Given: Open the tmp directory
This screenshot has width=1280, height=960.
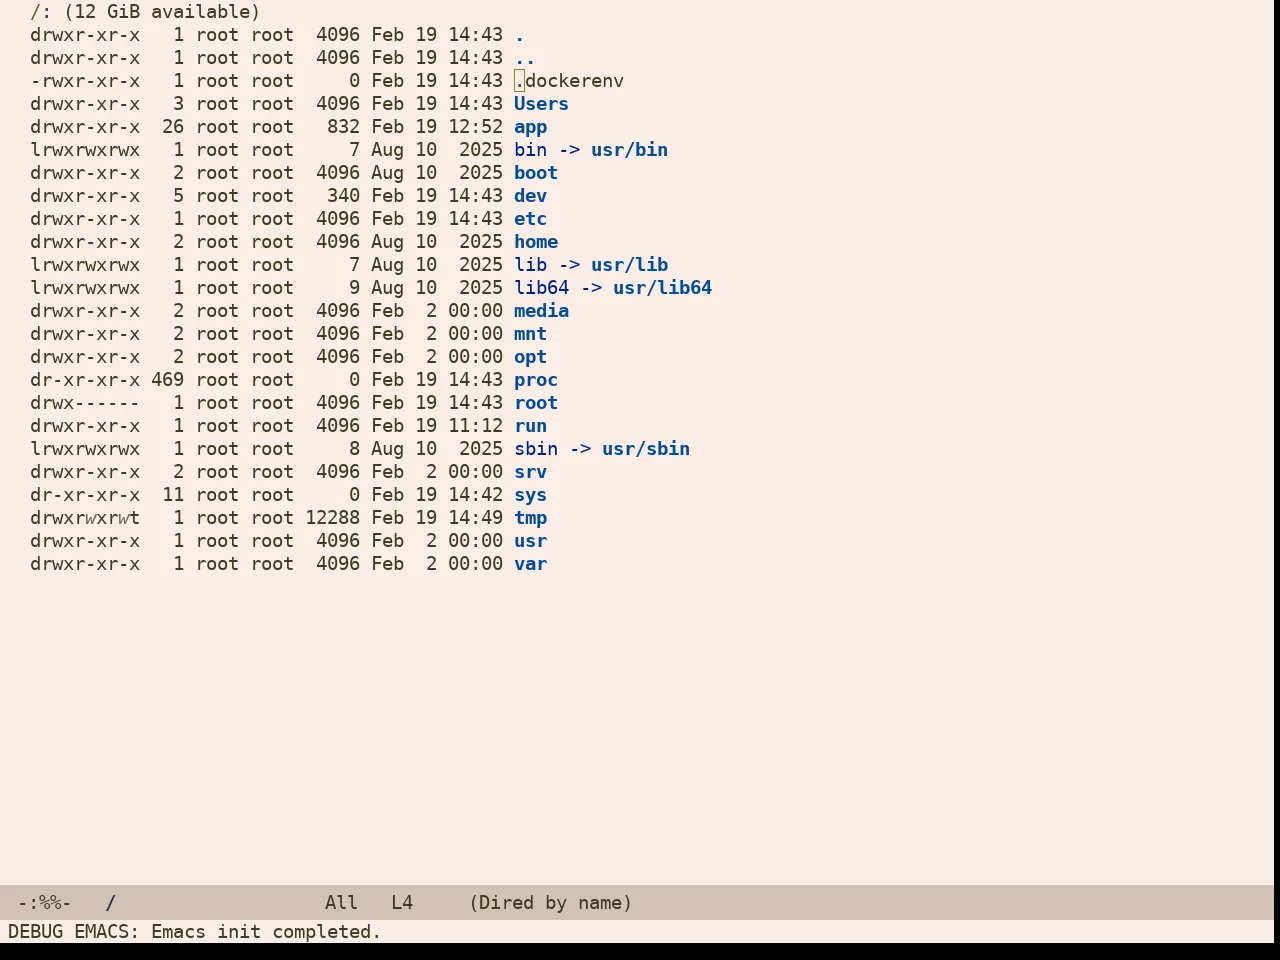Looking at the screenshot, I should click(530, 518).
